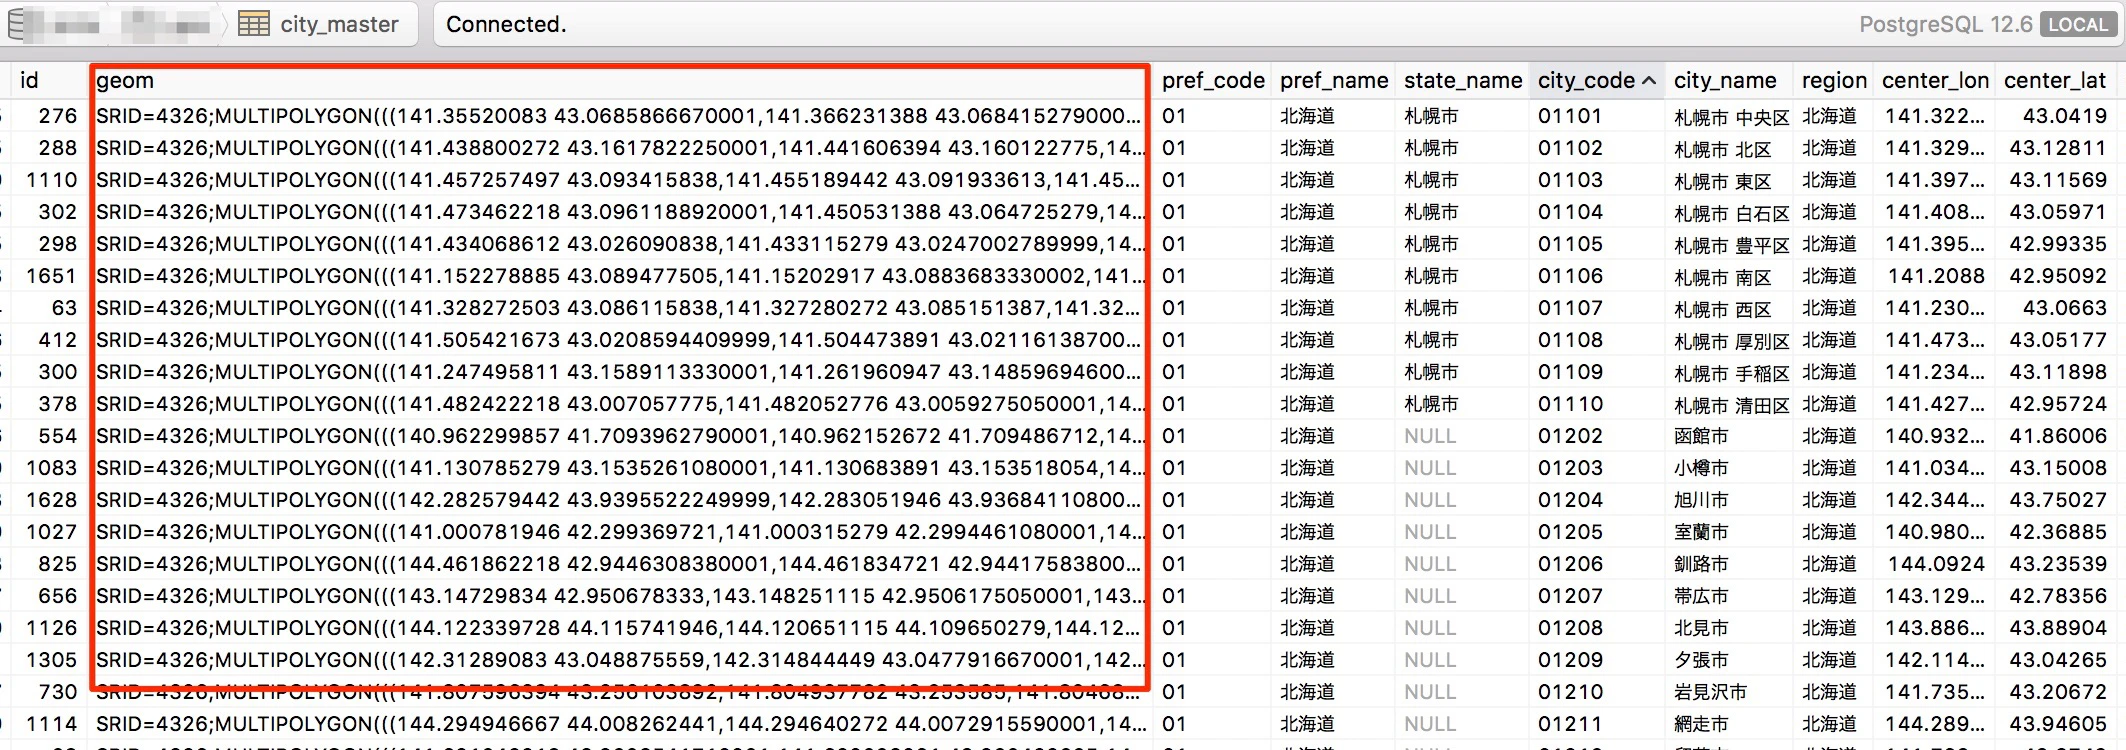
Task: Select city_name cell 旭川市
Action: click(1701, 500)
